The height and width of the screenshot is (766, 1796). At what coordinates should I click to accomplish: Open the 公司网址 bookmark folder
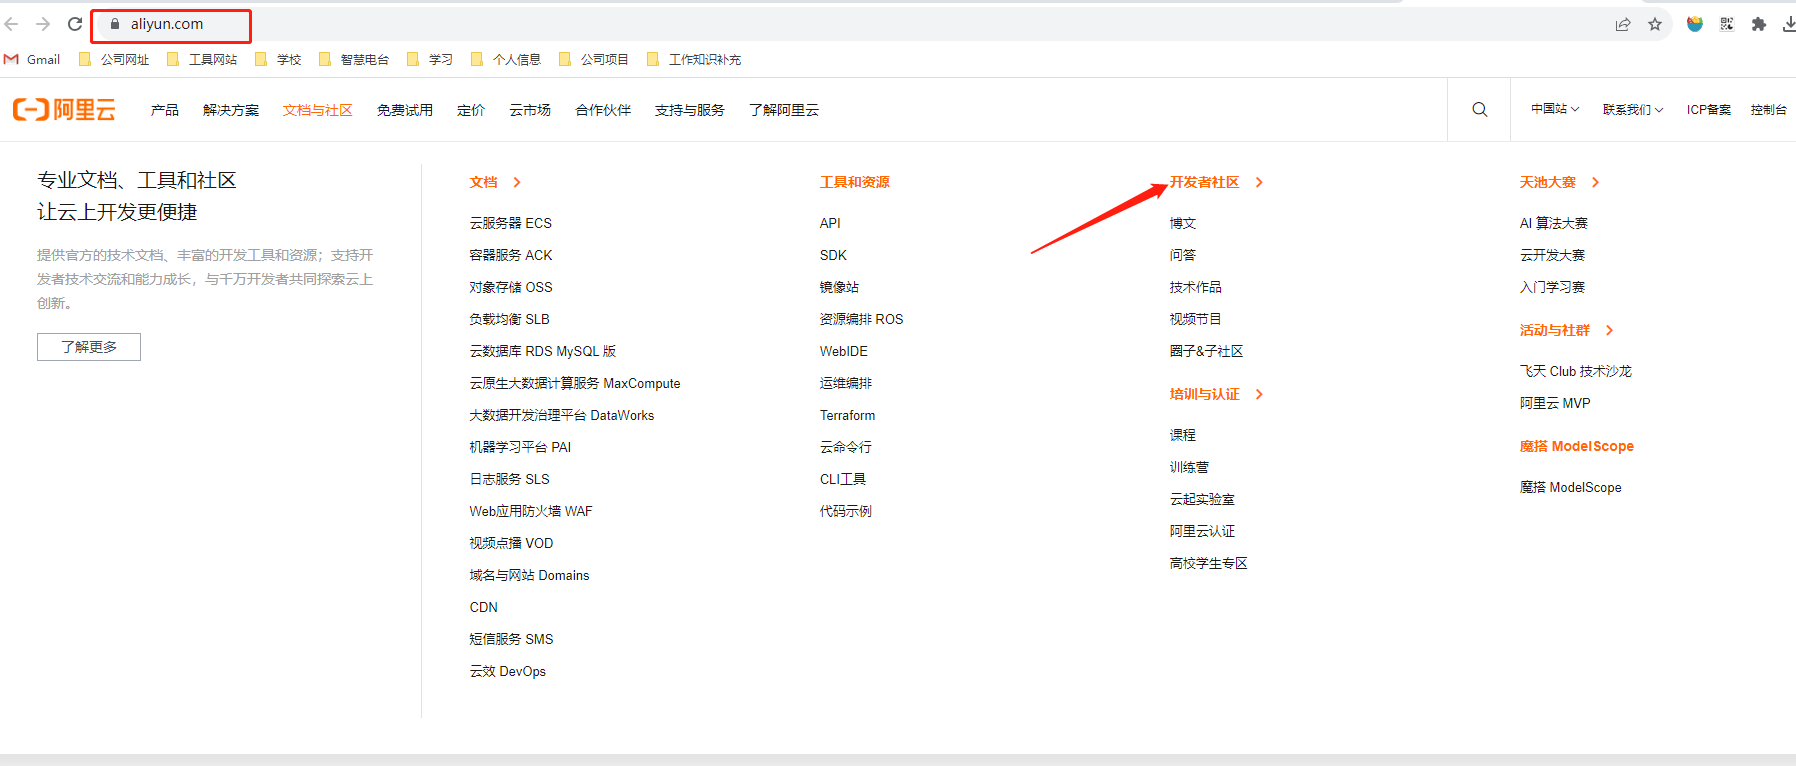tap(114, 59)
